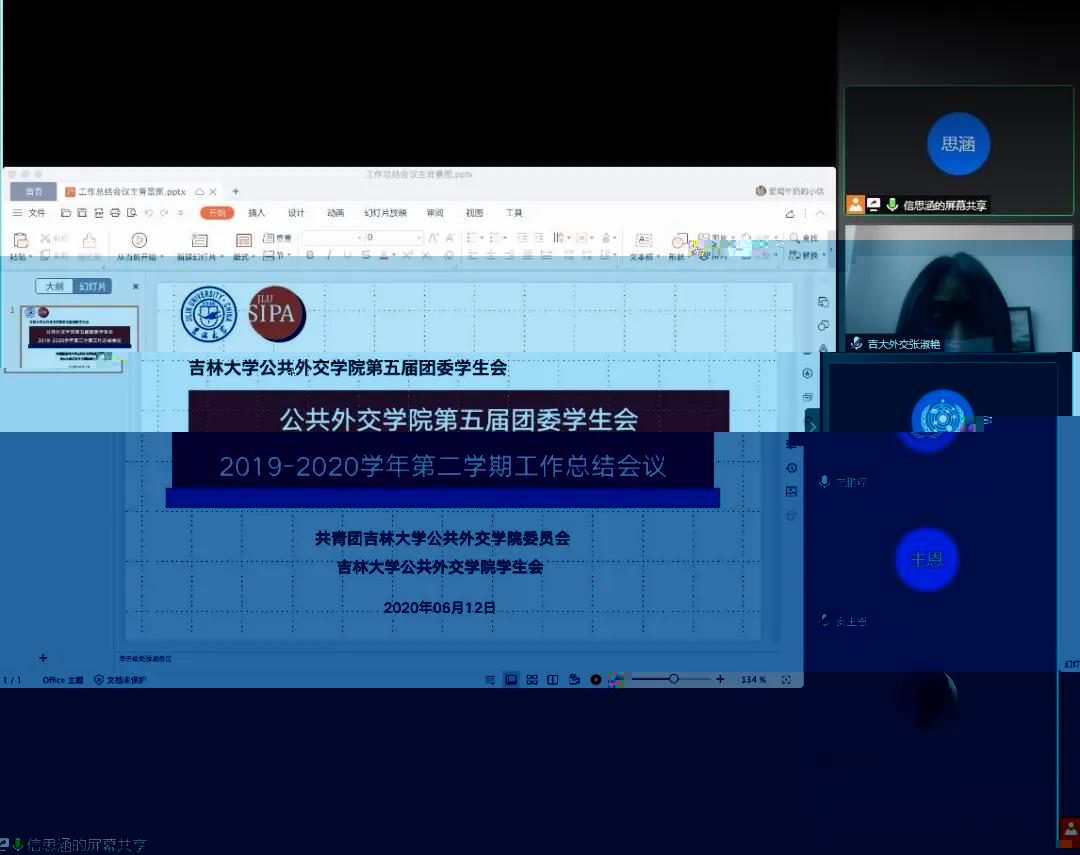Click the print icon in quick access bar
The image size is (1080, 855).
(x=115, y=213)
